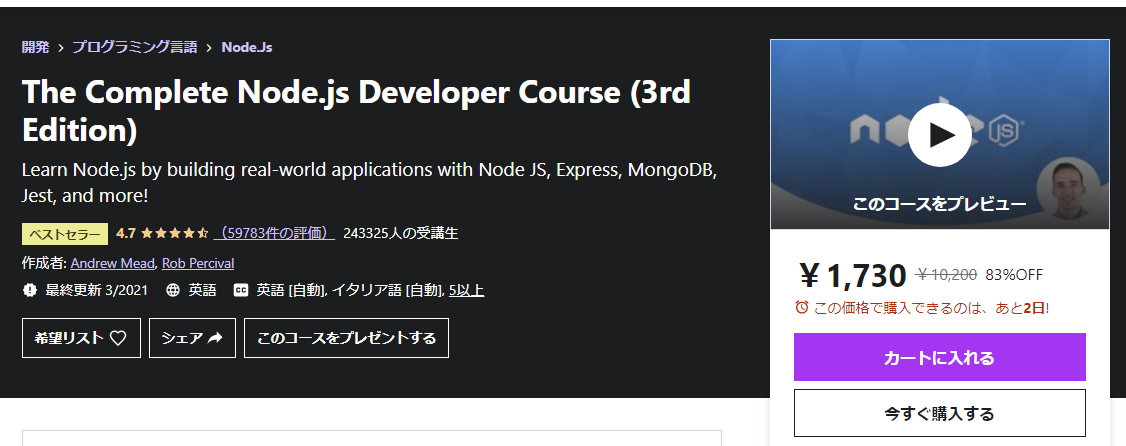Open instructor Andrew Mead's profile
The height and width of the screenshot is (446, 1126).
coord(113,263)
